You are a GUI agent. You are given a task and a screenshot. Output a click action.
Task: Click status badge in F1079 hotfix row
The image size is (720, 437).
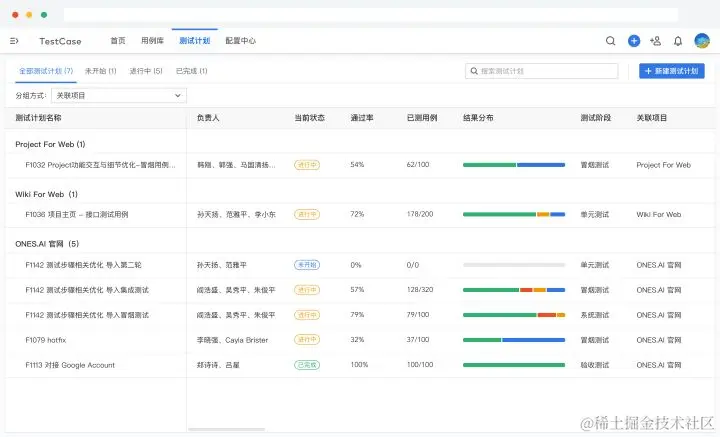307,340
